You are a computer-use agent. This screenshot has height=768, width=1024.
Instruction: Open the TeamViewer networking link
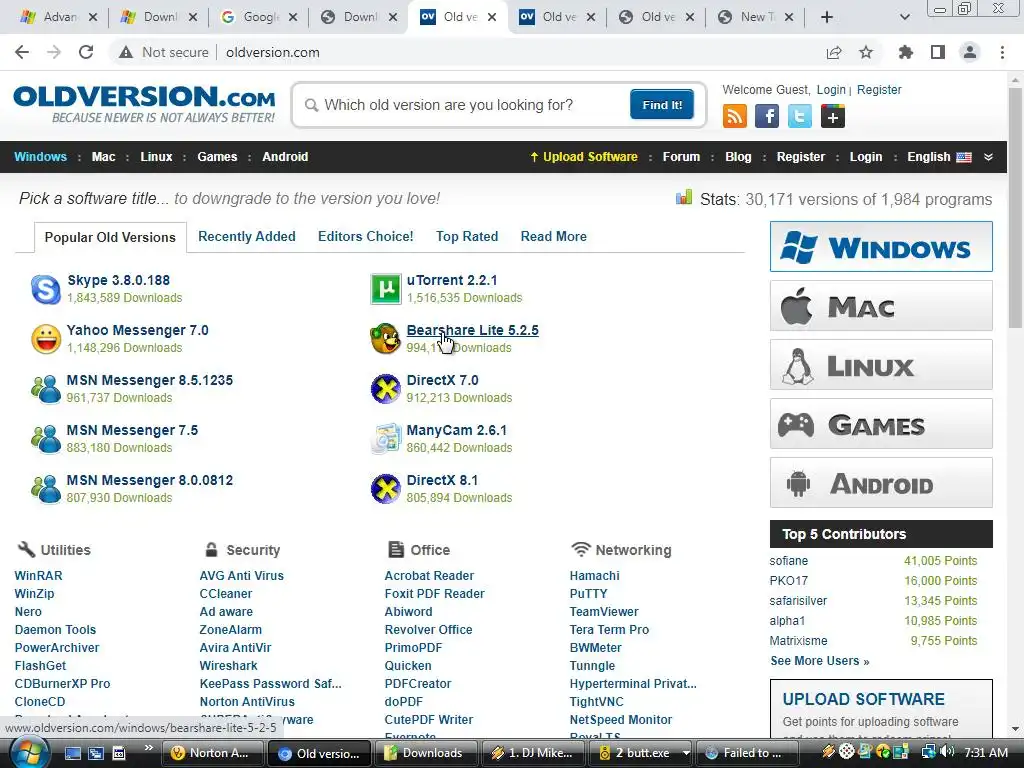(x=604, y=612)
